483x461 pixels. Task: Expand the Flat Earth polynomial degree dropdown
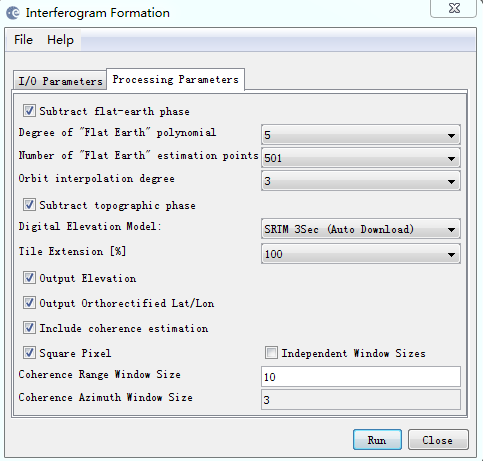point(361,135)
